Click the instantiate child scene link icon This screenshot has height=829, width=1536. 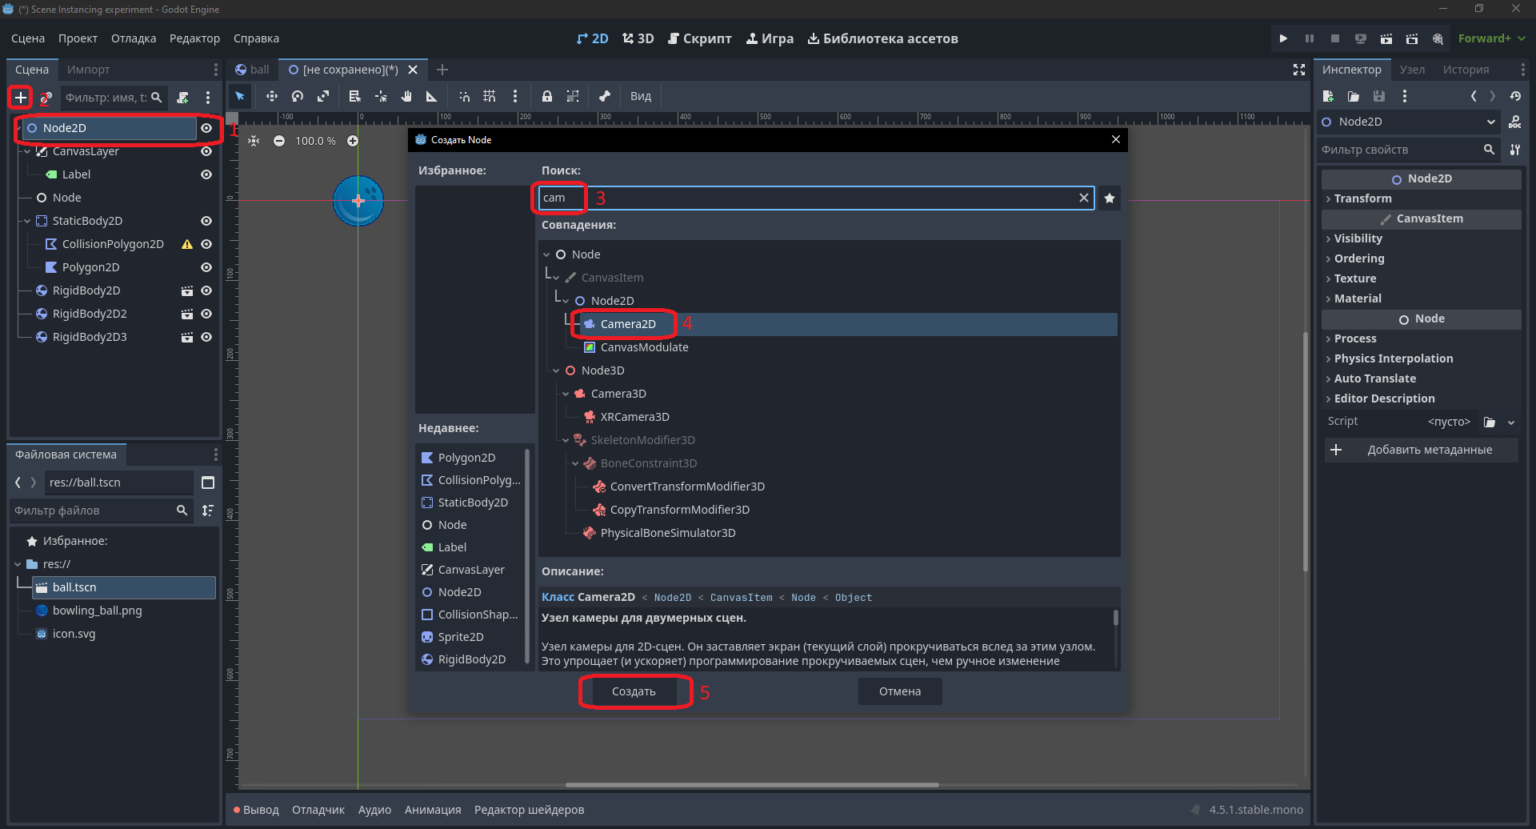(46, 97)
